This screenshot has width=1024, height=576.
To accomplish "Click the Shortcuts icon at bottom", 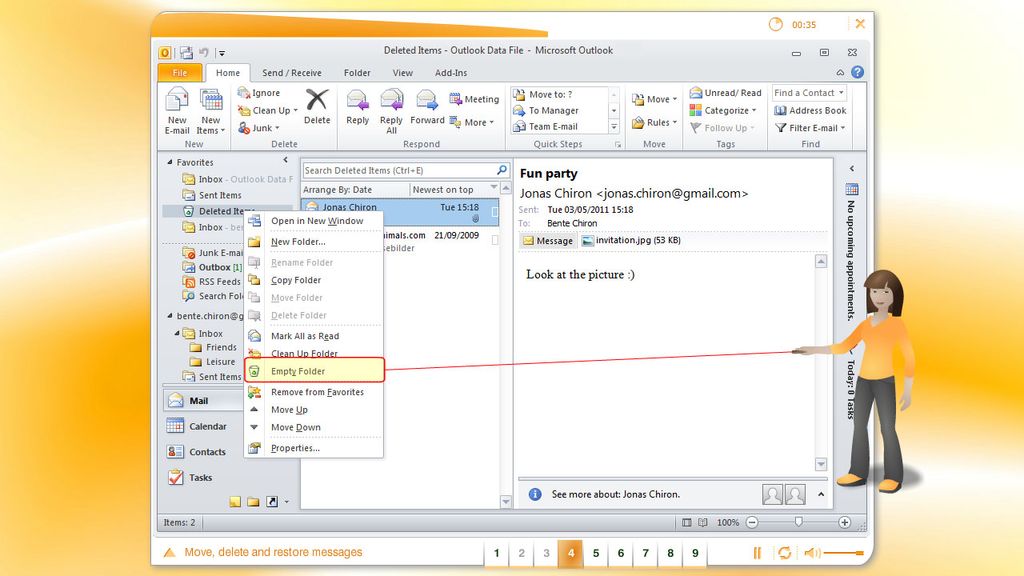I will point(272,502).
